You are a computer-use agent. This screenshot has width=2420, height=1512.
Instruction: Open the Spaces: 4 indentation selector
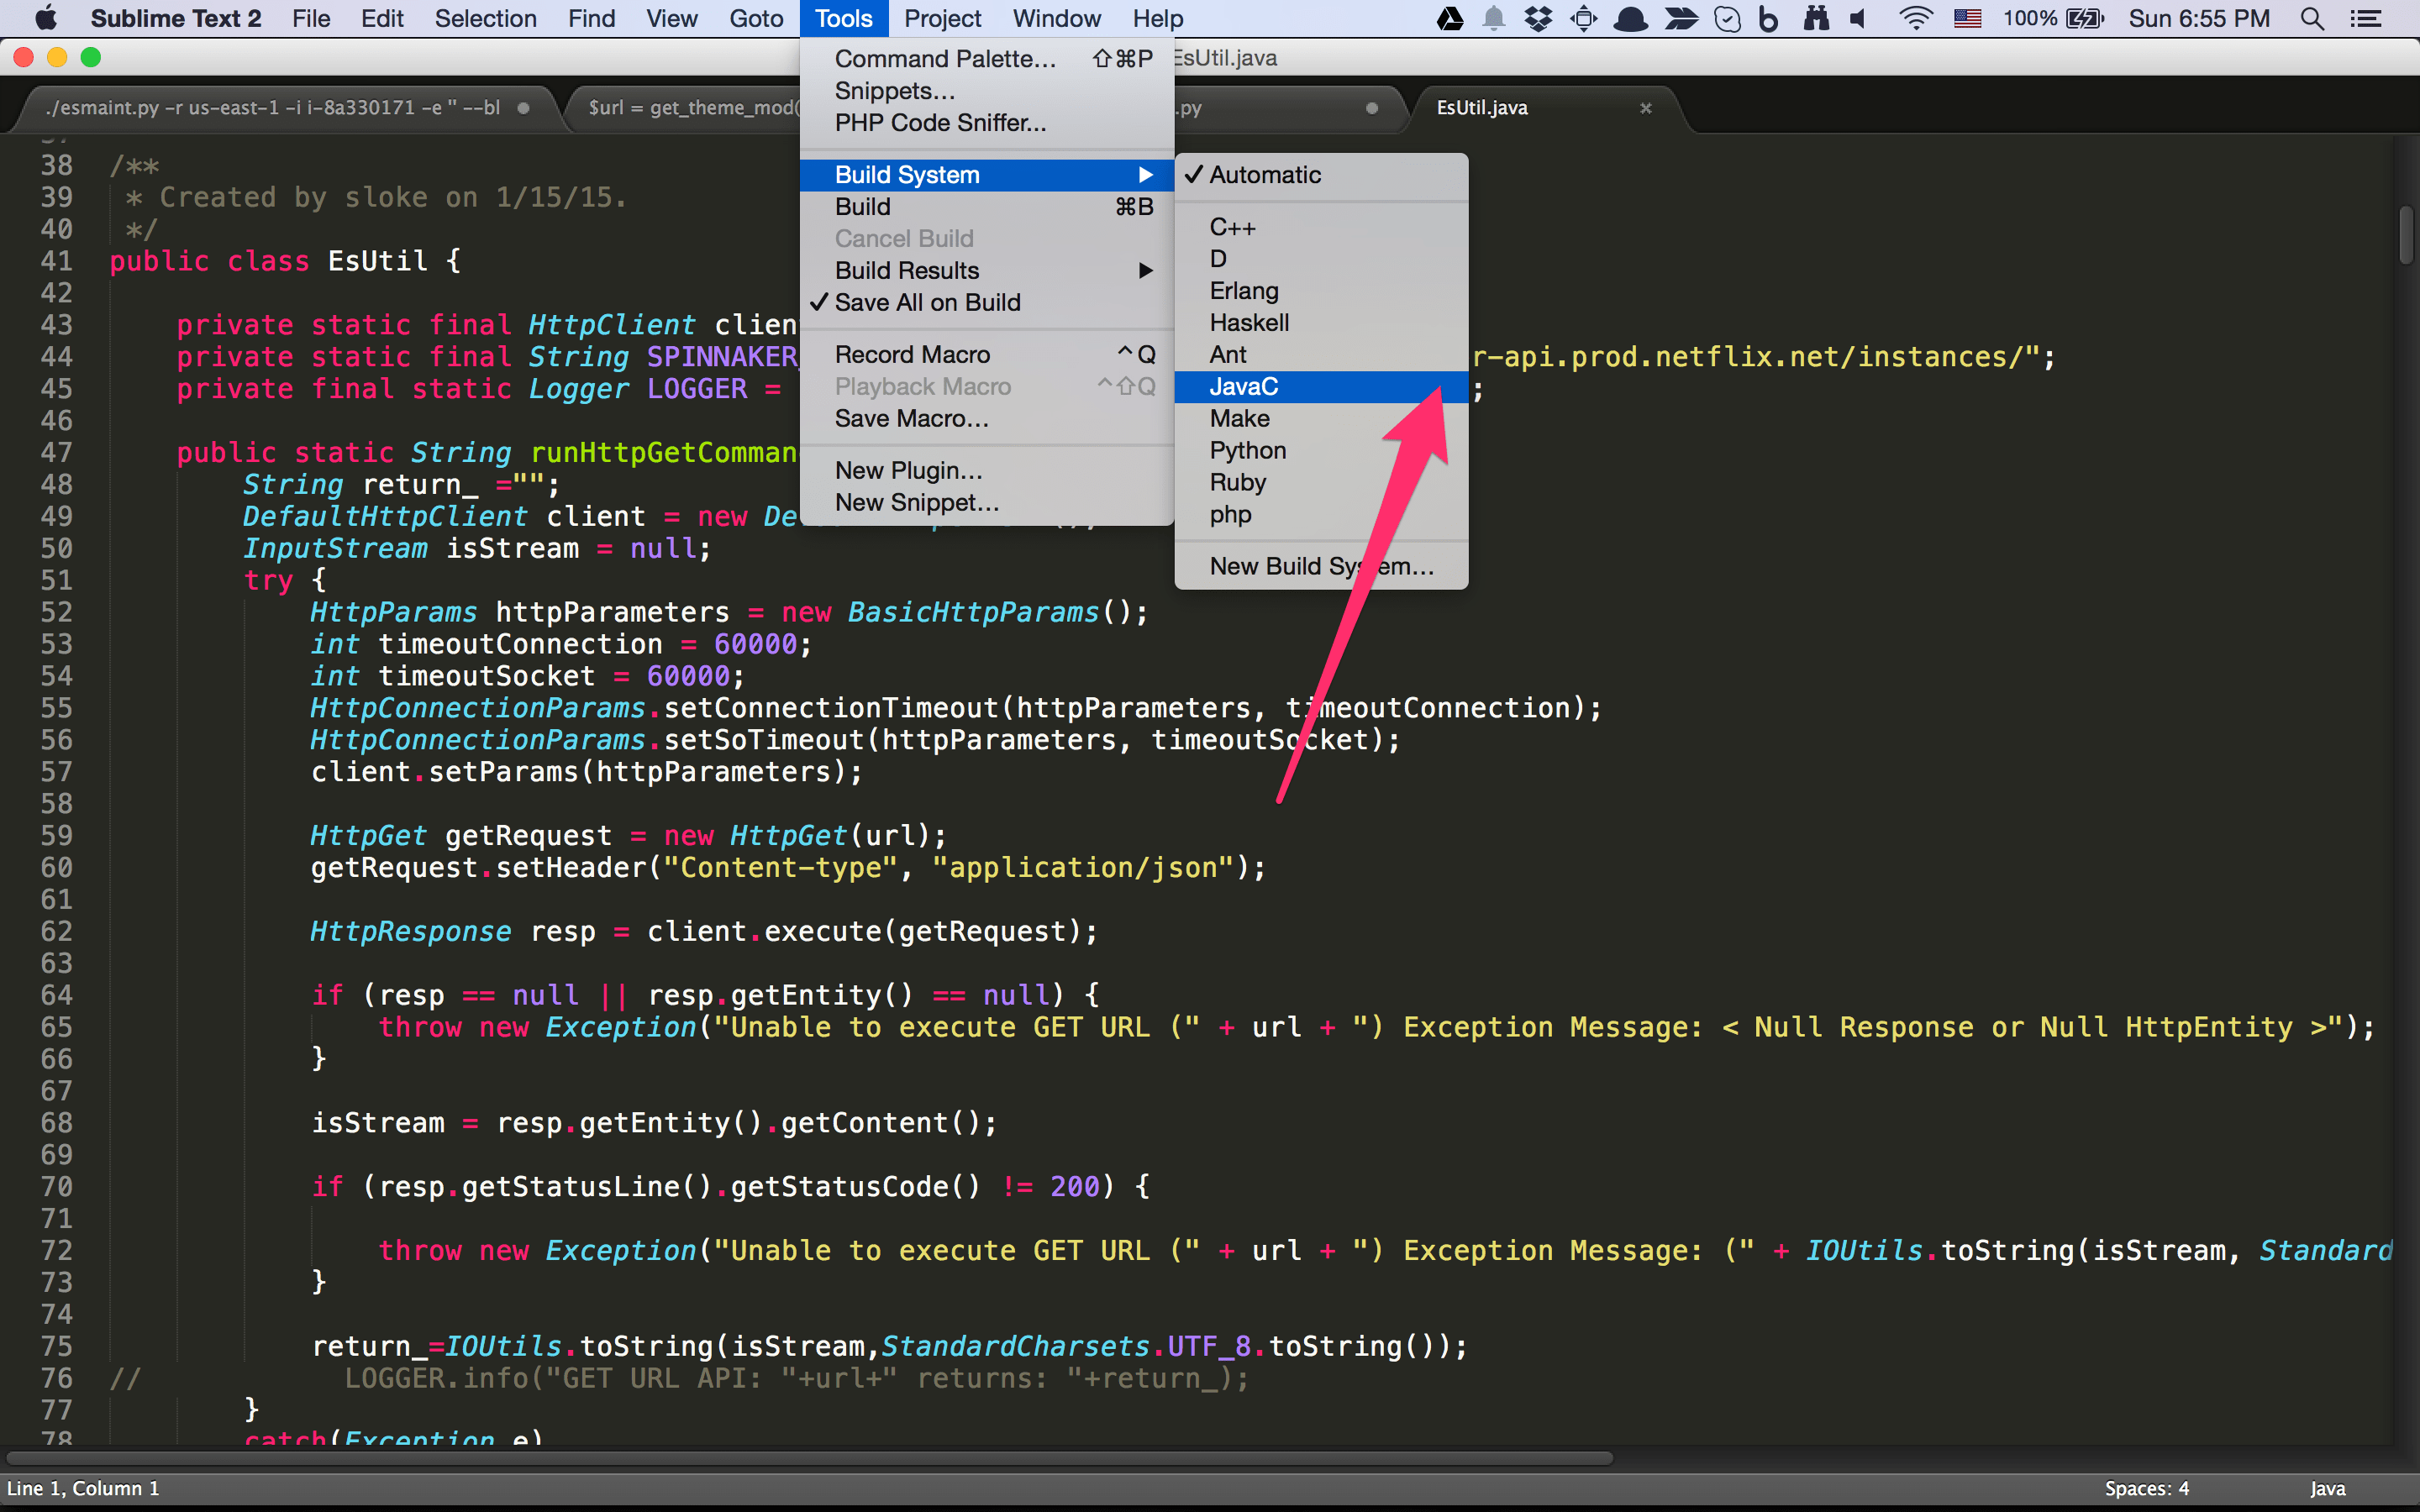pos(2146,1488)
